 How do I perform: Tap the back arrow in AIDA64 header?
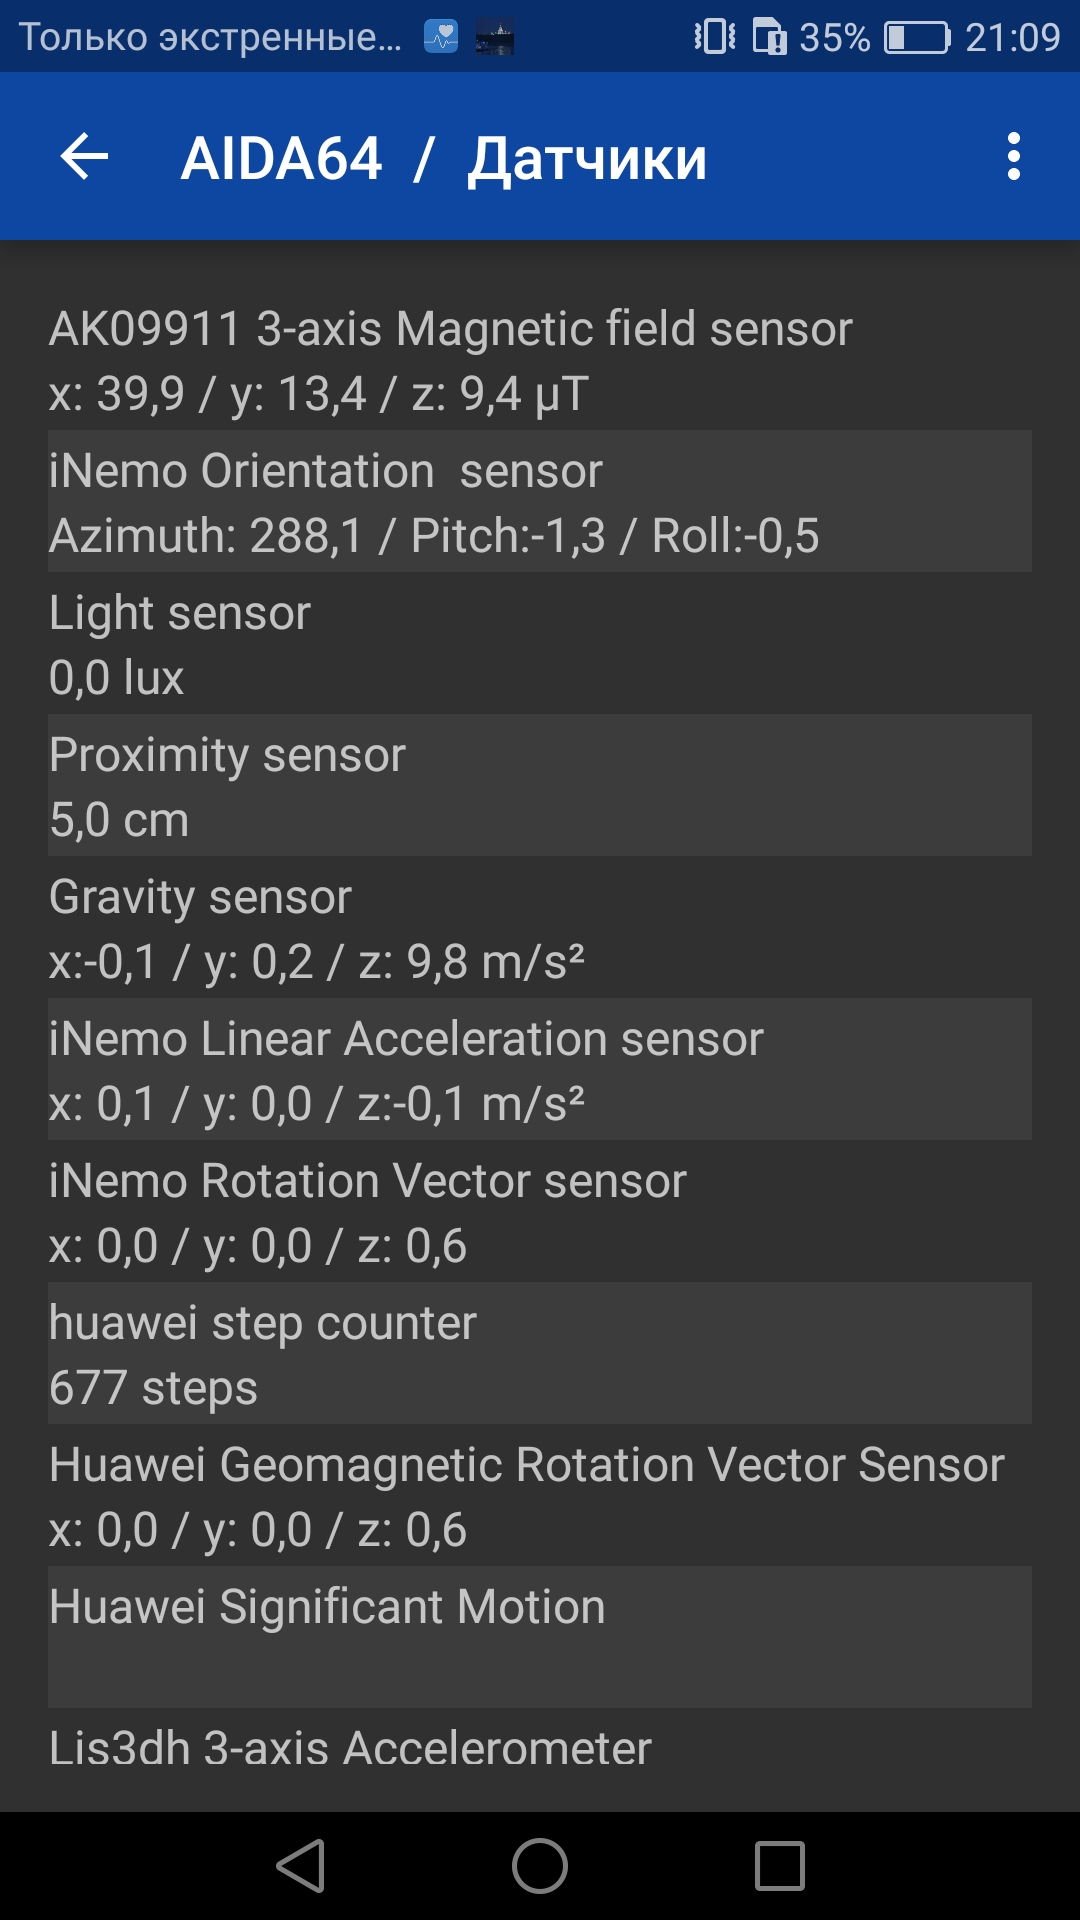[x=84, y=157]
